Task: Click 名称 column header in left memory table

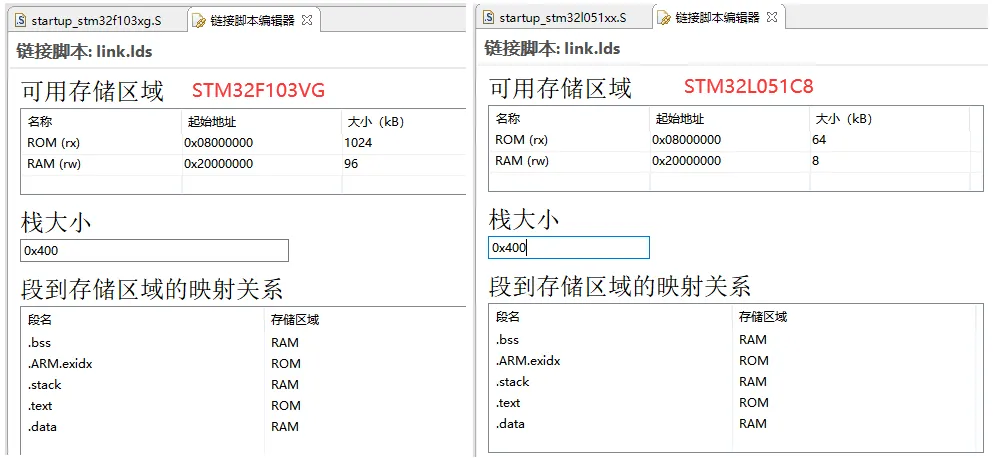Action: (x=39, y=122)
